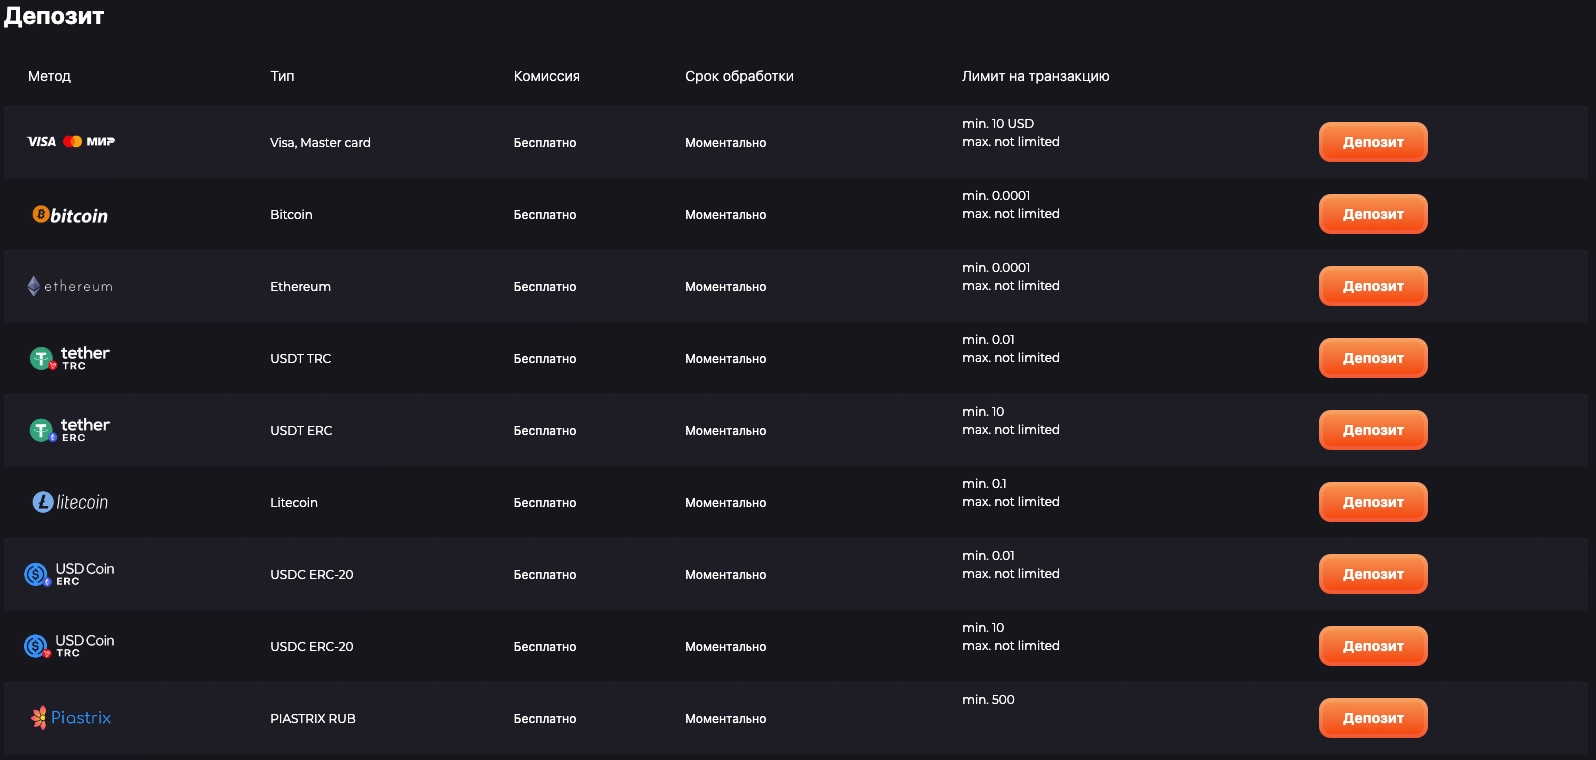Click Депозит button for USDT TRC
The image size is (1596, 760).
point(1372,358)
